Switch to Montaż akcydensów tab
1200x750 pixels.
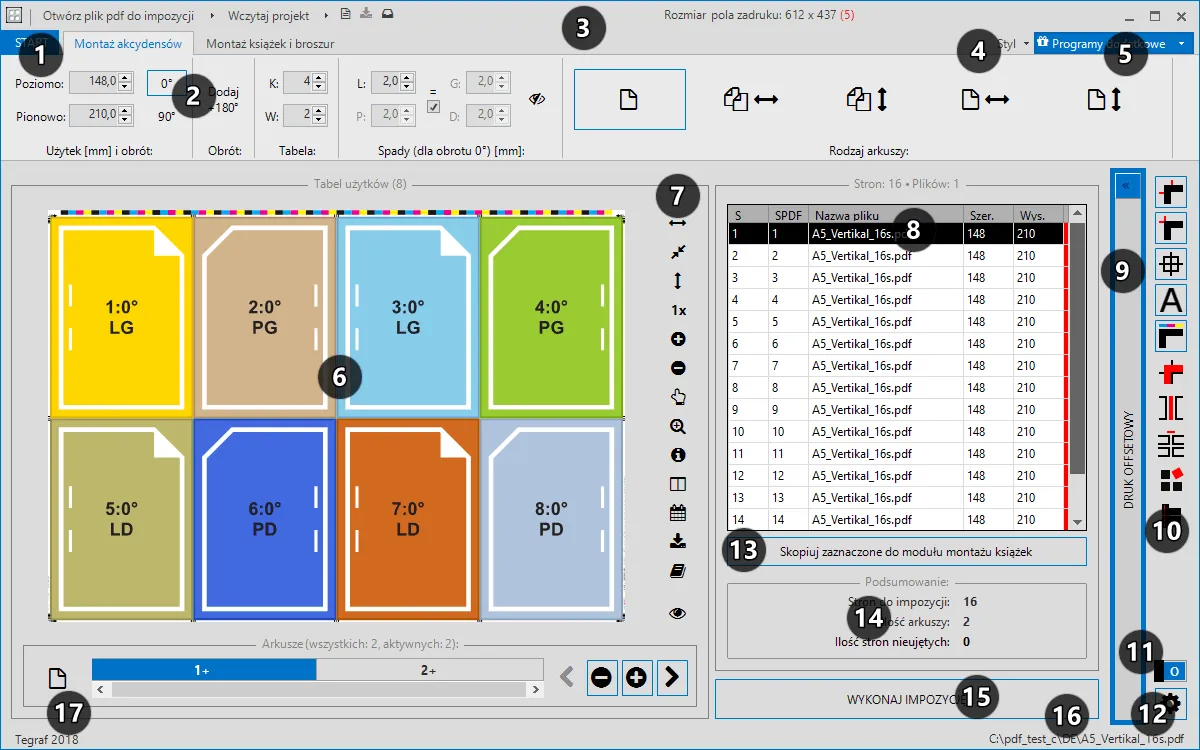(x=128, y=44)
